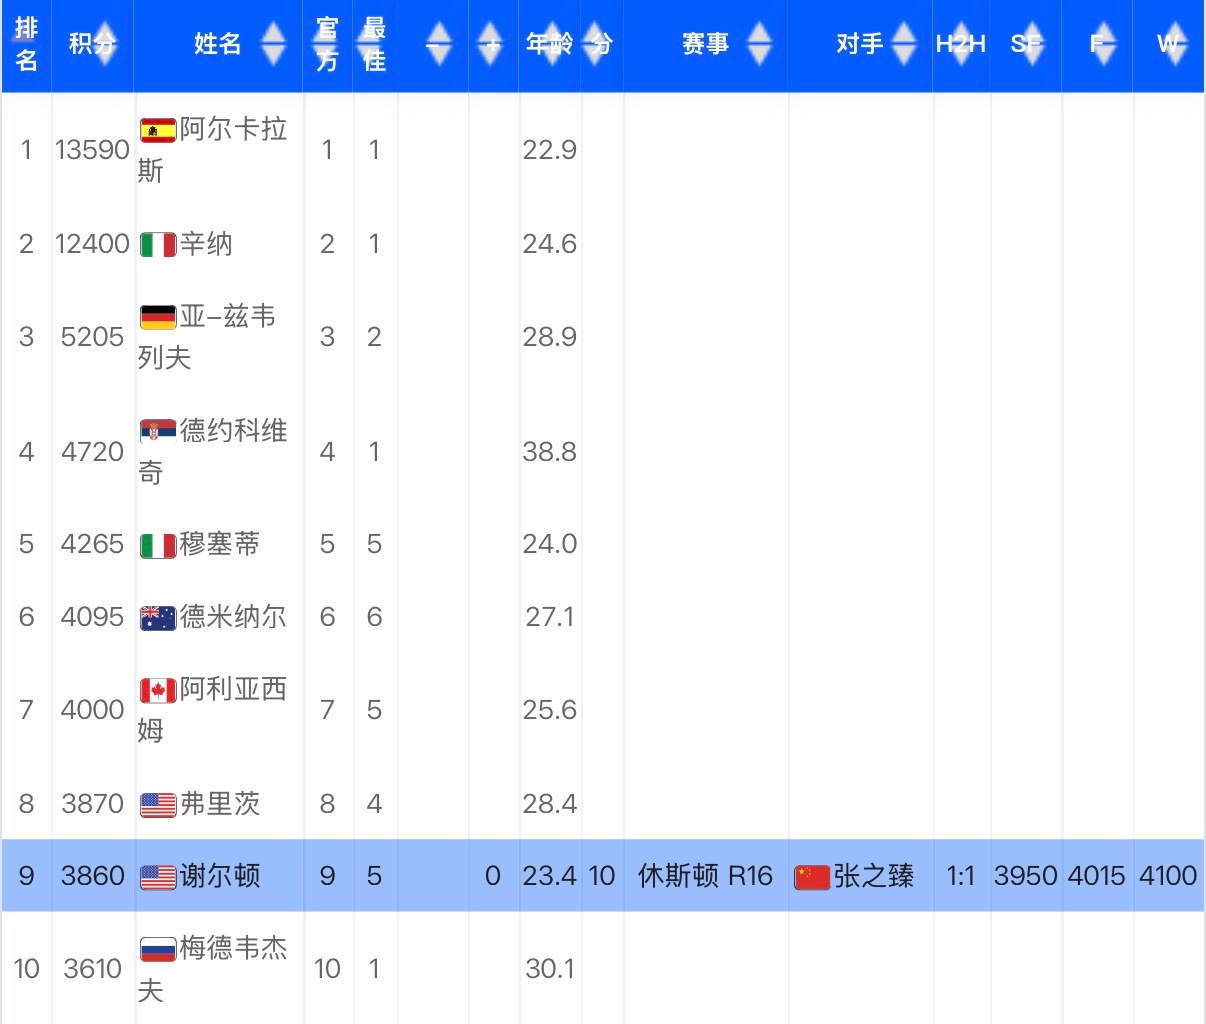1206x1024 pixels.
Task: Click Spain flag next to 阿尔卡拉斯
Action: (x=158, y=131)
